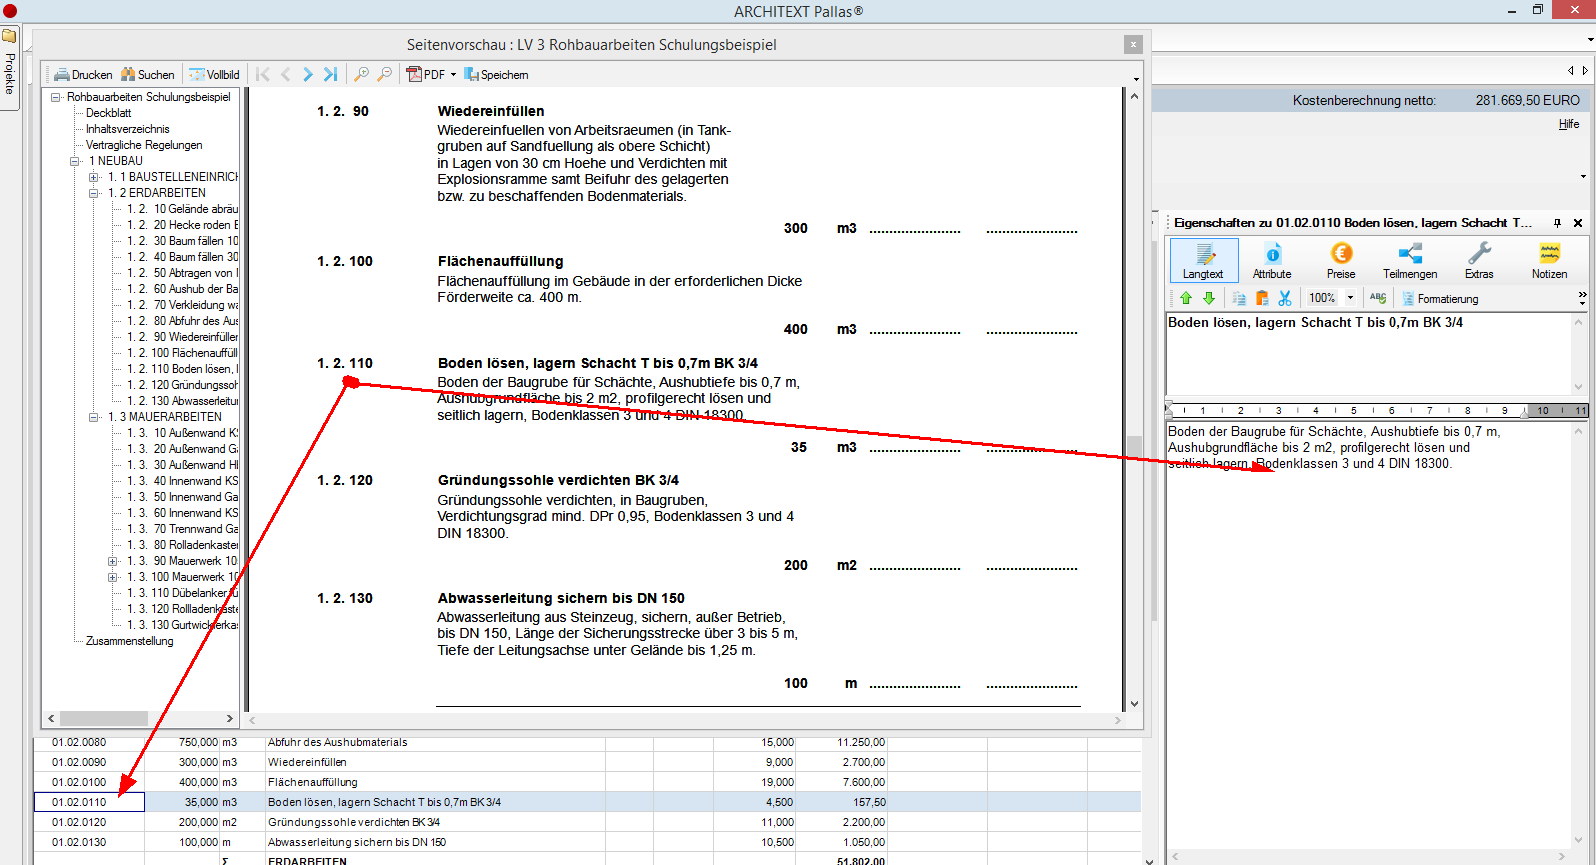
Task: Click the green down arrow in Eigenschaften
Action: [1209, 298]
